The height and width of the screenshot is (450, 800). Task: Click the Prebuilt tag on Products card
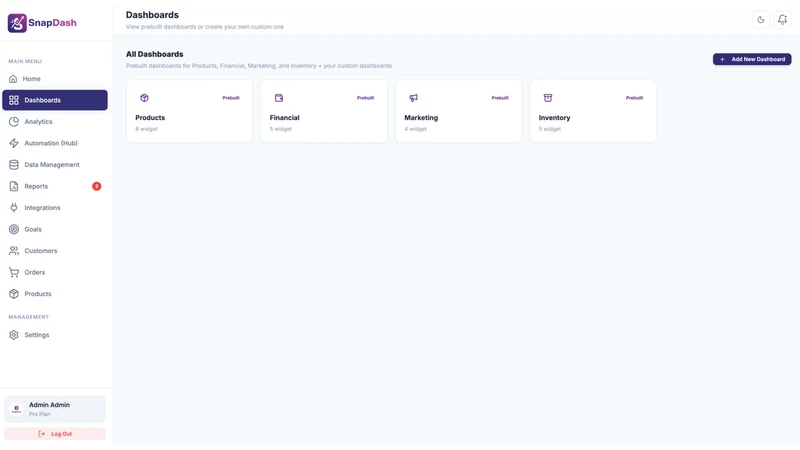point(231,98)
